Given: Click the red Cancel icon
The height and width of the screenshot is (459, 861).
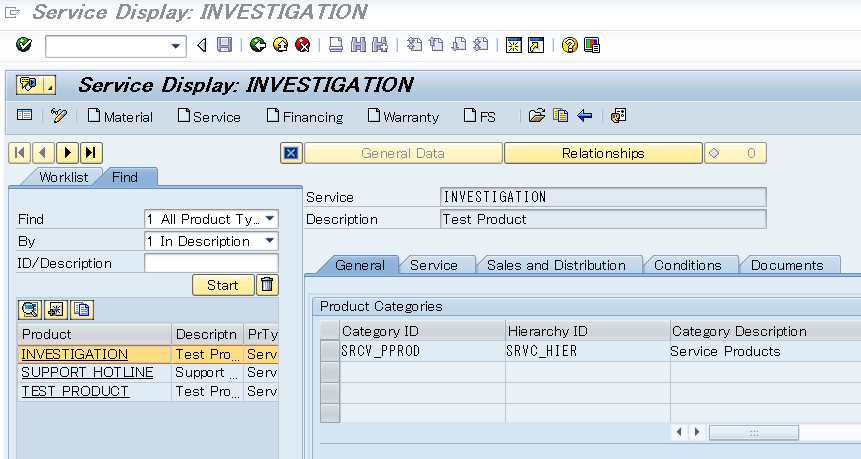Looking at the screenshot, I should click(x=303, y=45).
